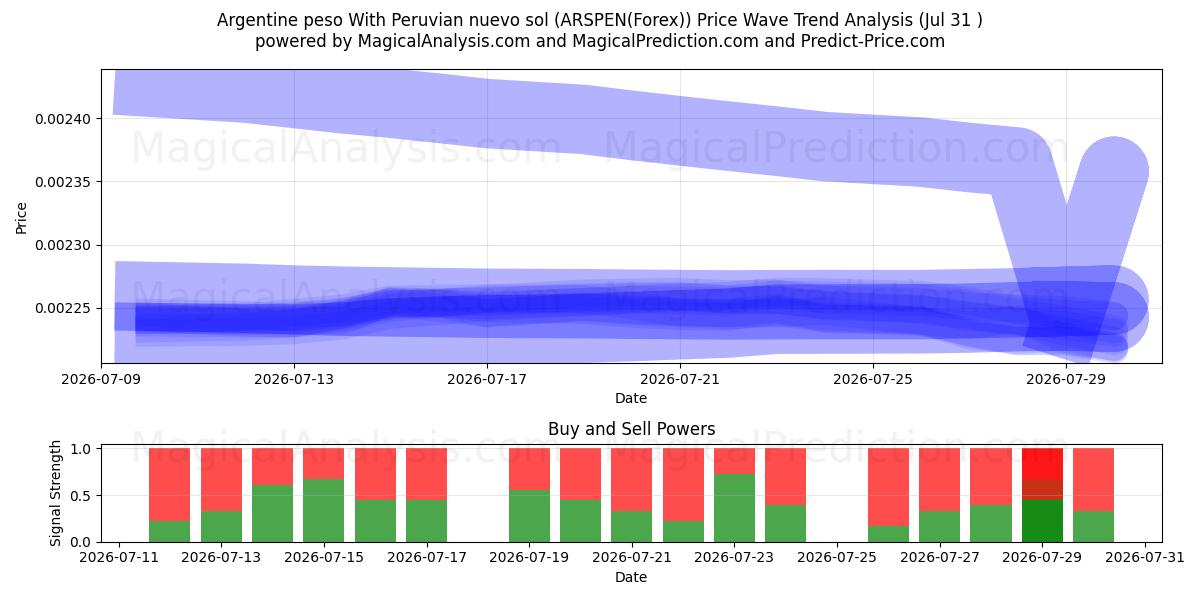Click the 2026-07-25 date label on price chart
This screenshot has width=1200, height=600.
click(x=873, y=379)
